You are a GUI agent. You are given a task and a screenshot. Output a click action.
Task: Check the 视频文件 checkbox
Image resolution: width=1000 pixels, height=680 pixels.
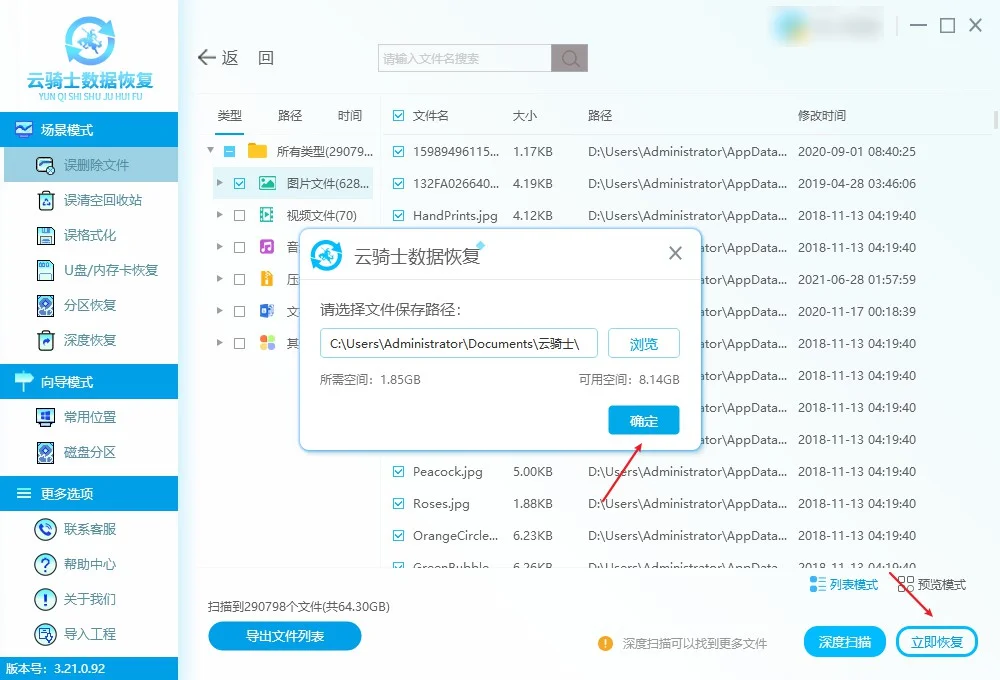[x=241, y=215]
